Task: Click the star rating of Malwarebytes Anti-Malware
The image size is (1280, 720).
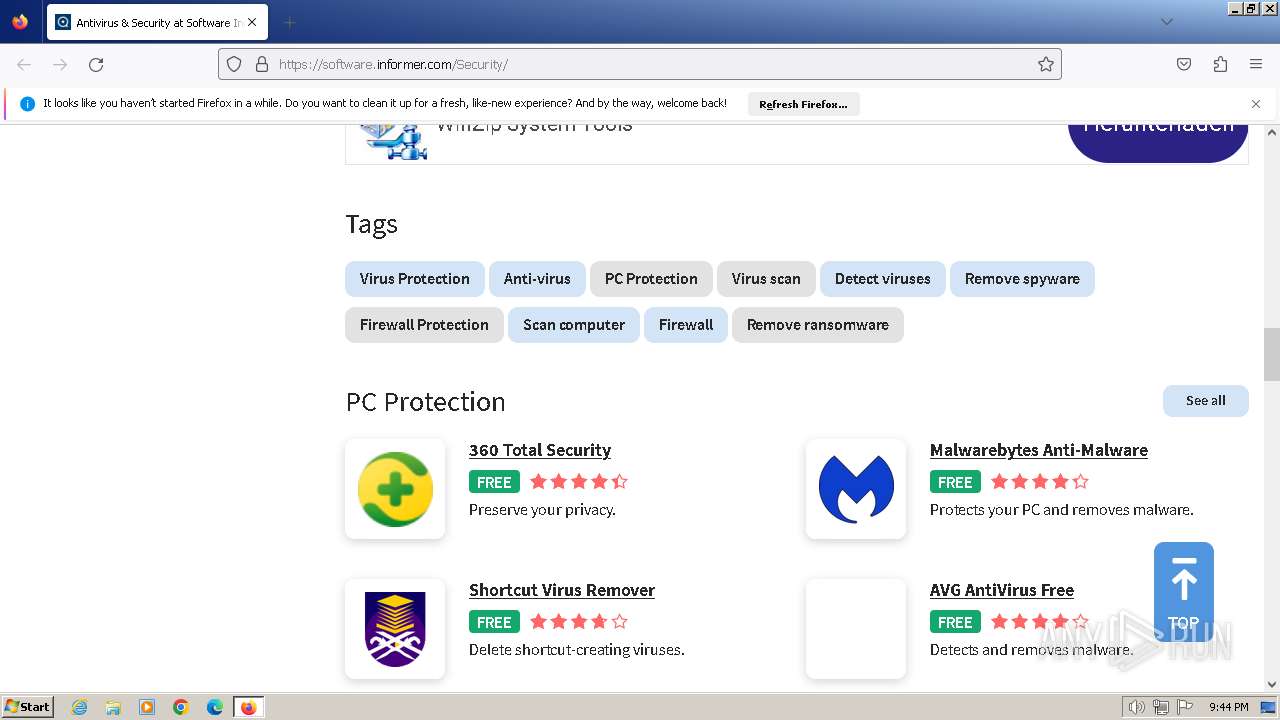Action: [1040, 482]
